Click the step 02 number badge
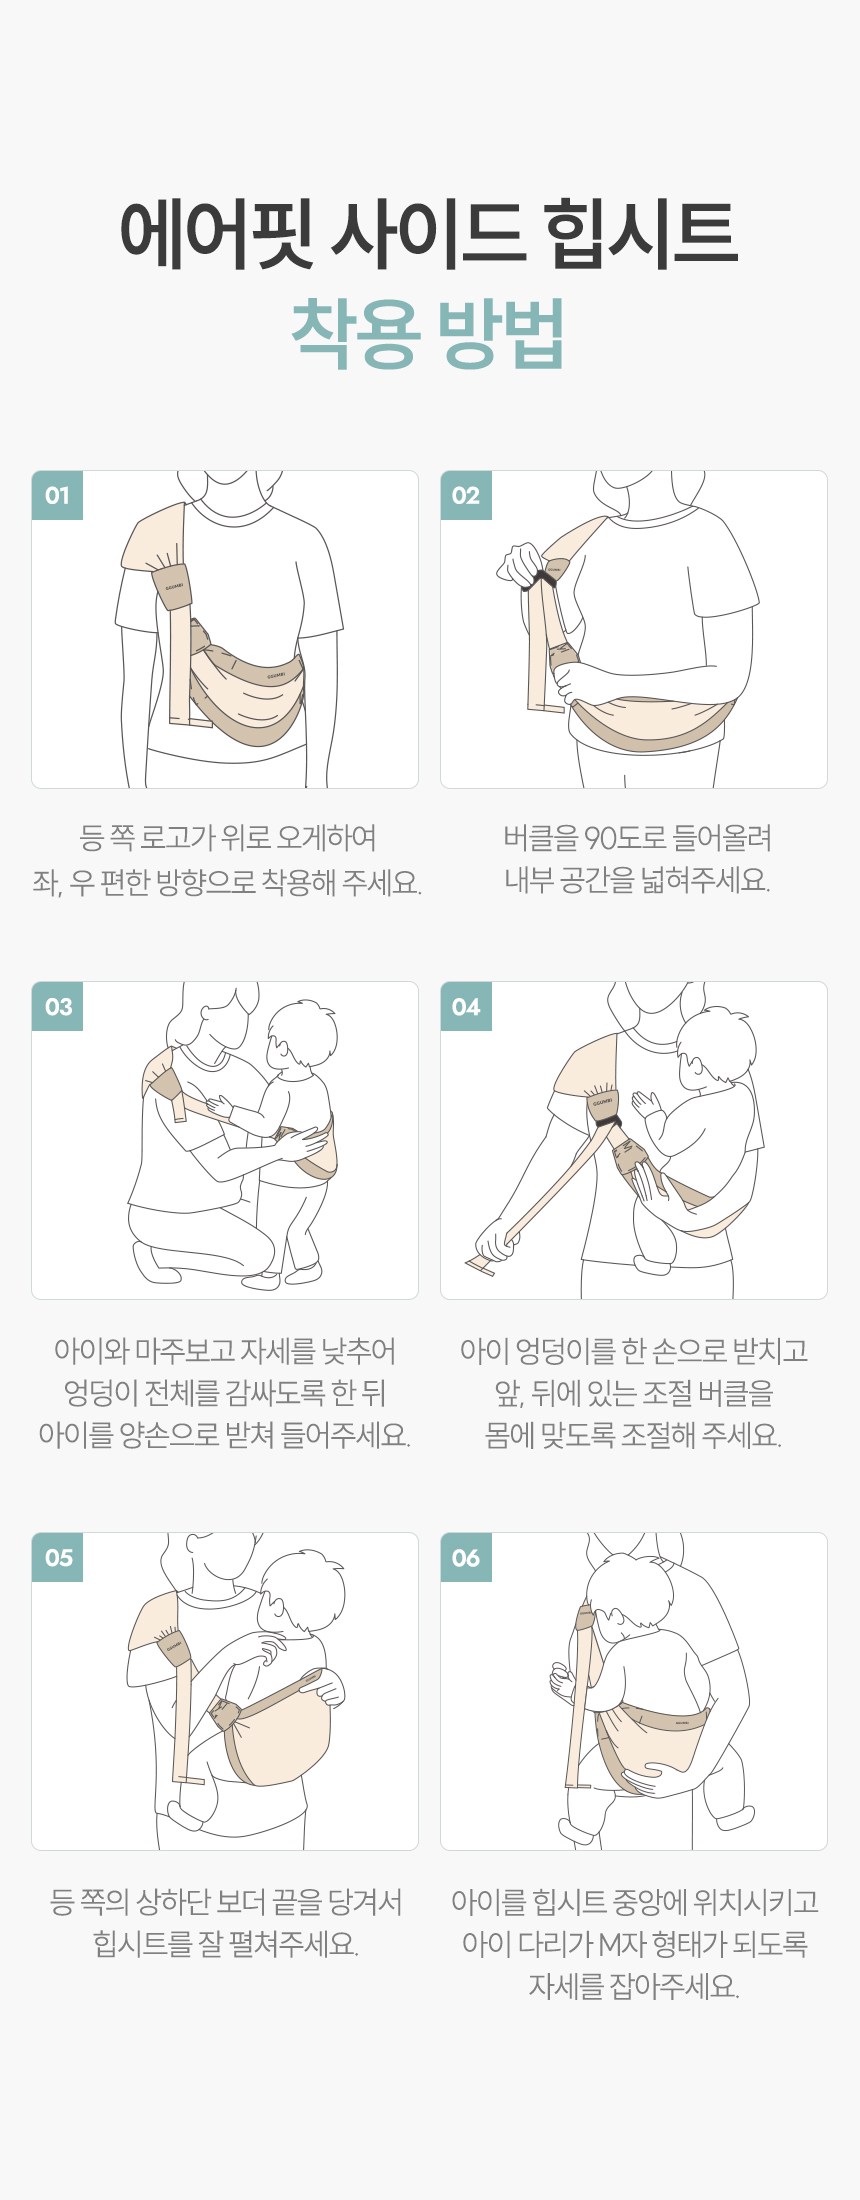The height and width of the screenshot is (2200, 860). pyautogui.click(x=466, y=495)
